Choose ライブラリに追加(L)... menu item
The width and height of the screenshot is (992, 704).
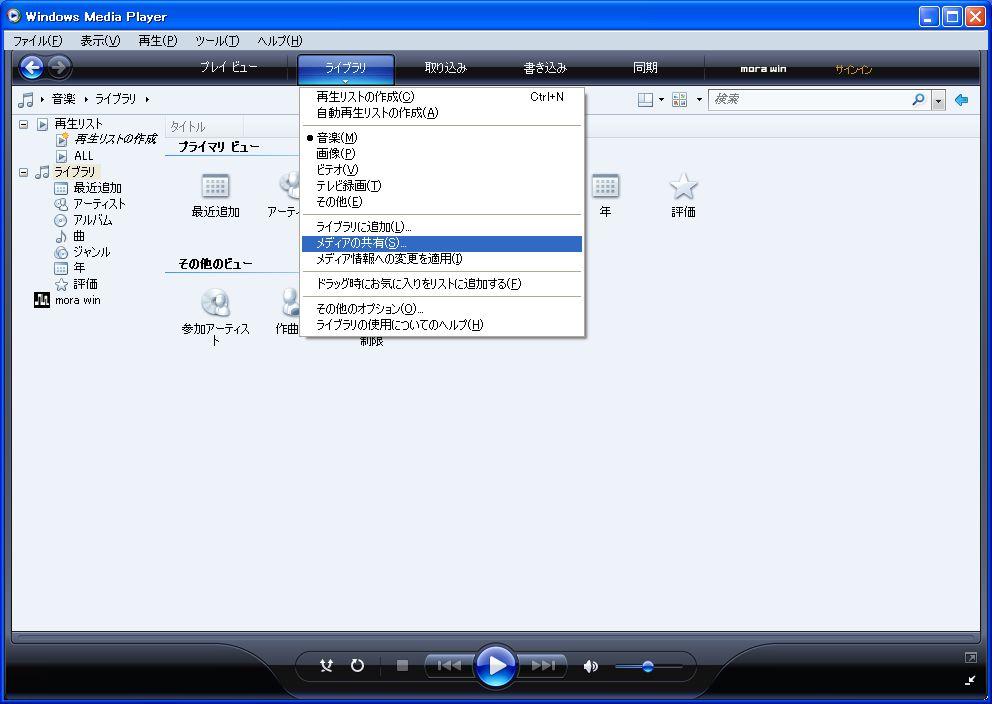click(x=442, y=227)
